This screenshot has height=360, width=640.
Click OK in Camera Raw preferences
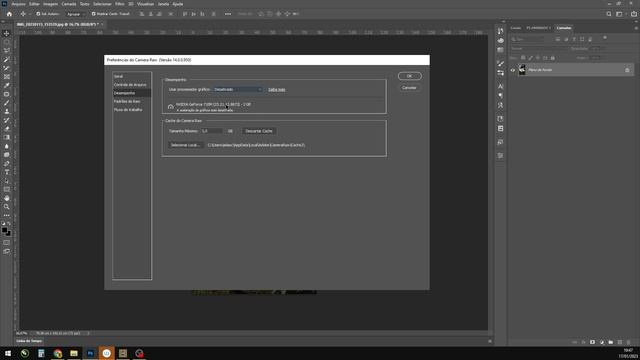409,76
